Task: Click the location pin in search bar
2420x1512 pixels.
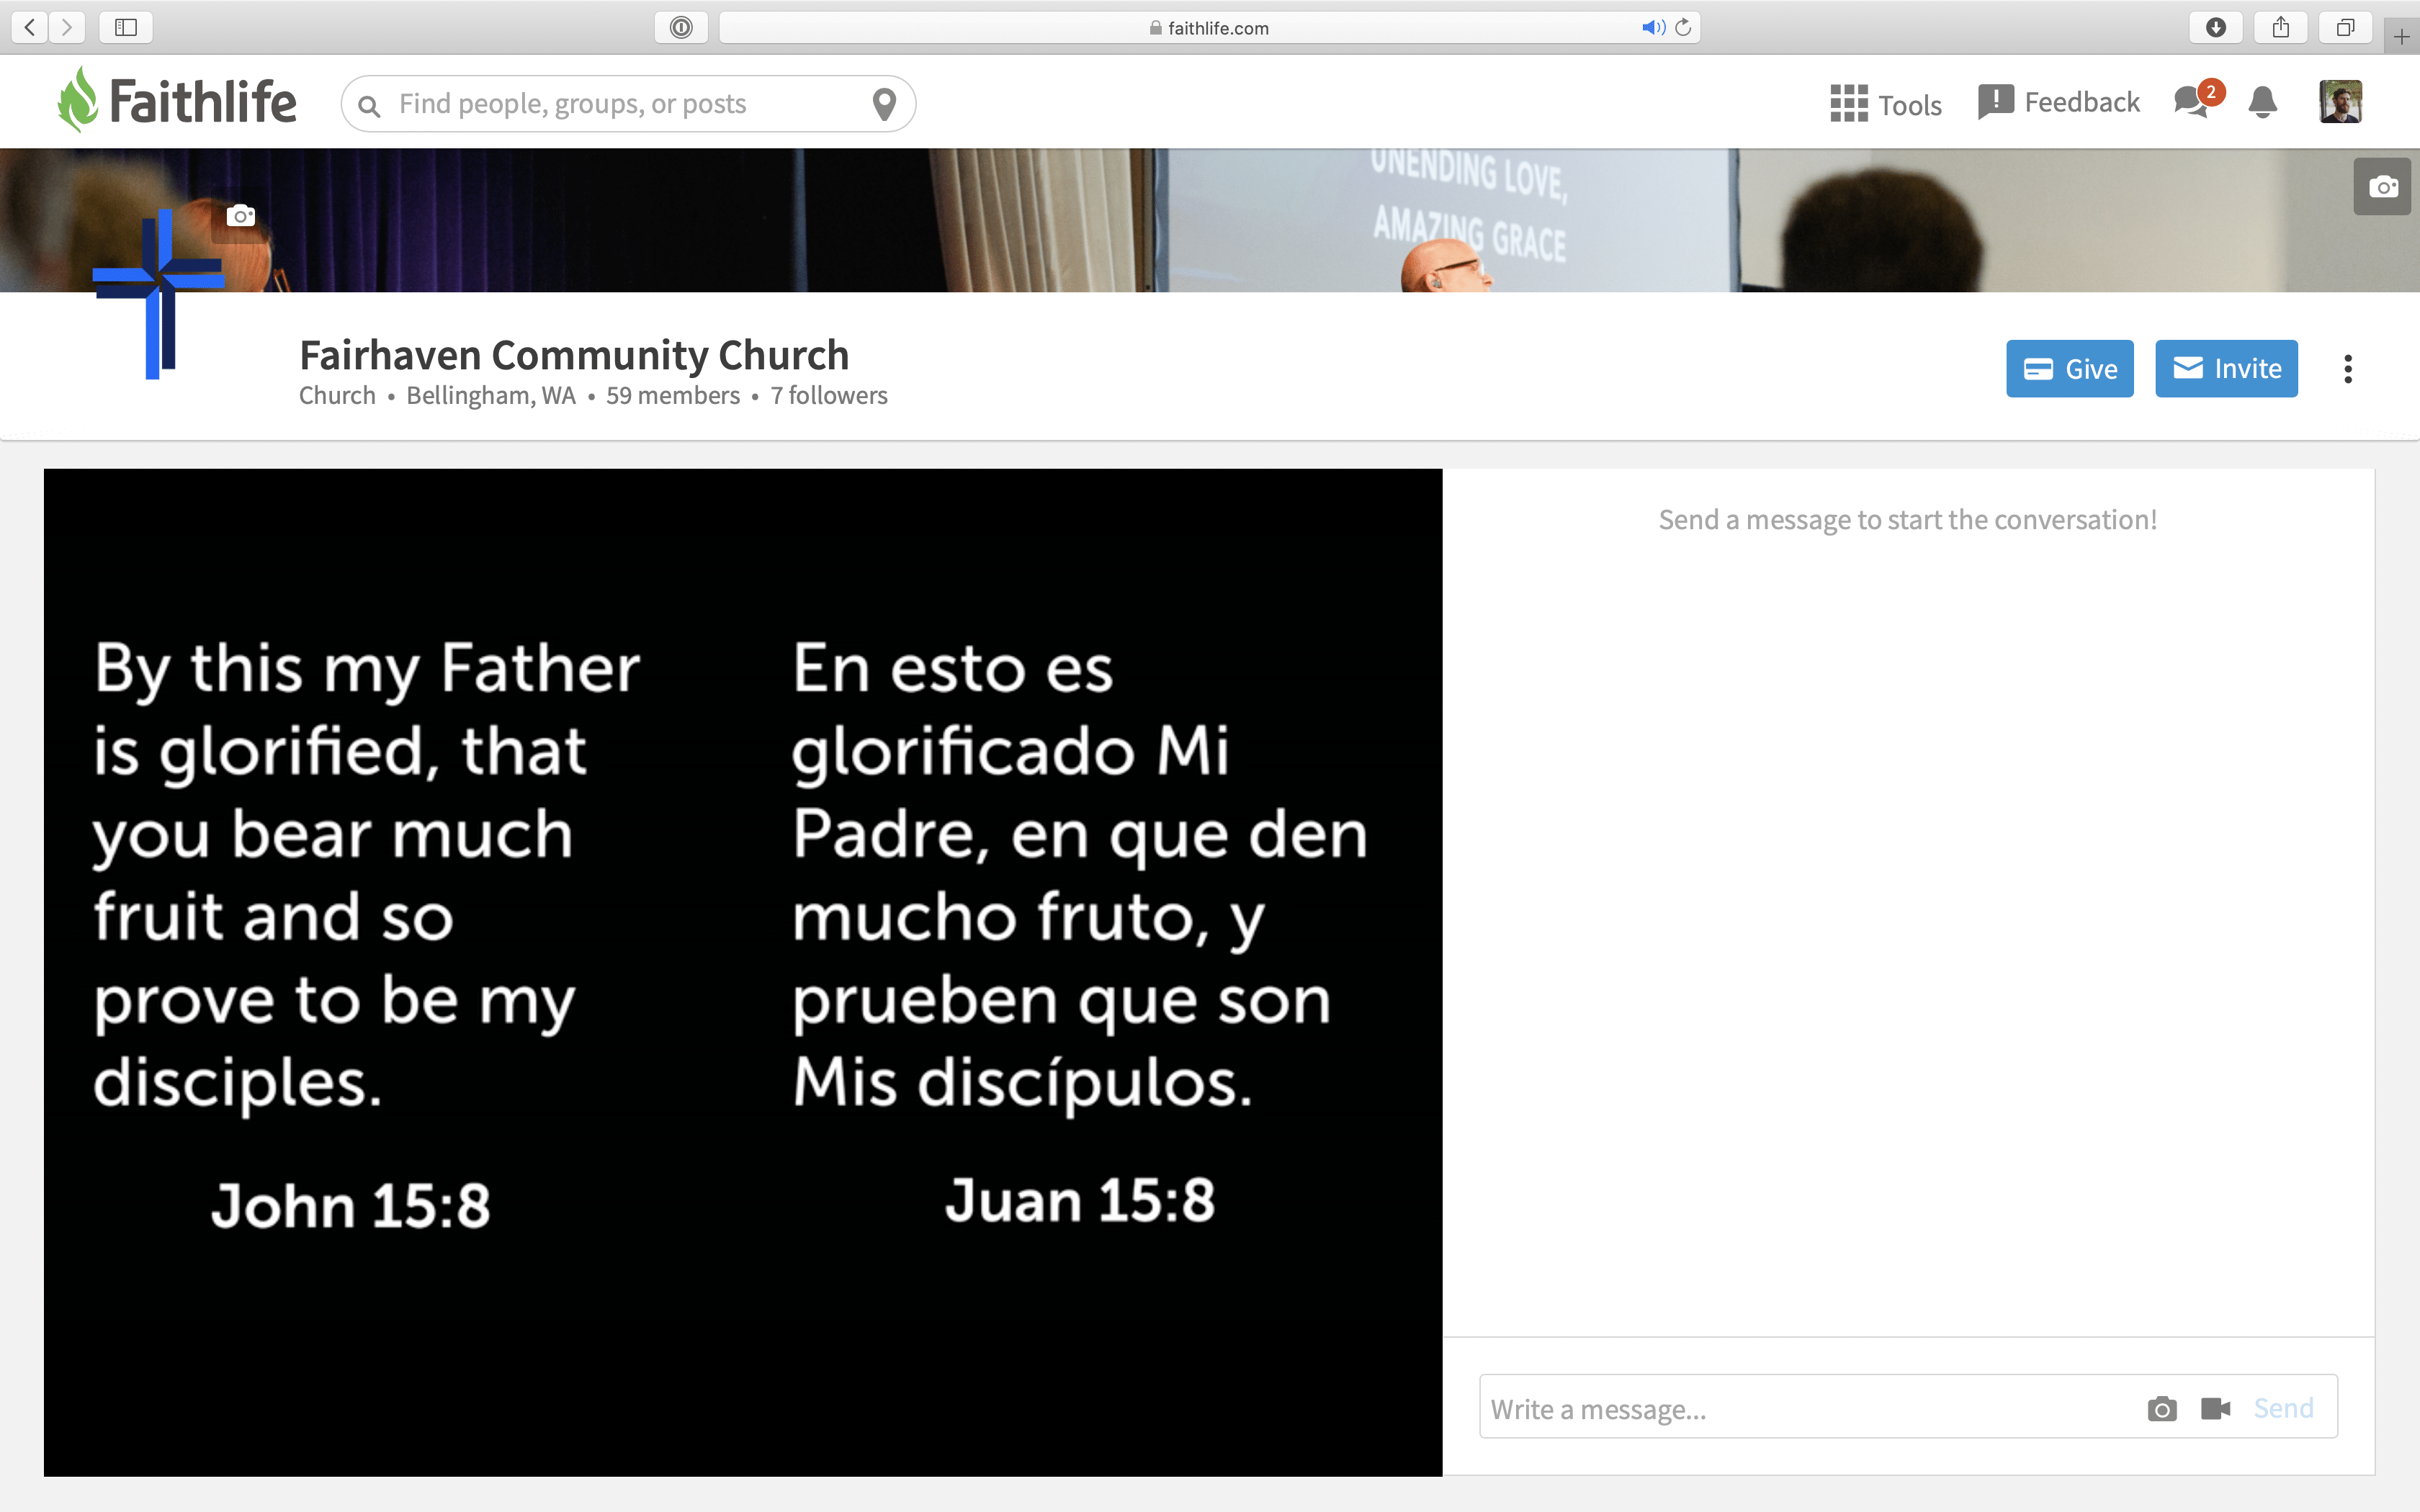Action: pos(884,104)
